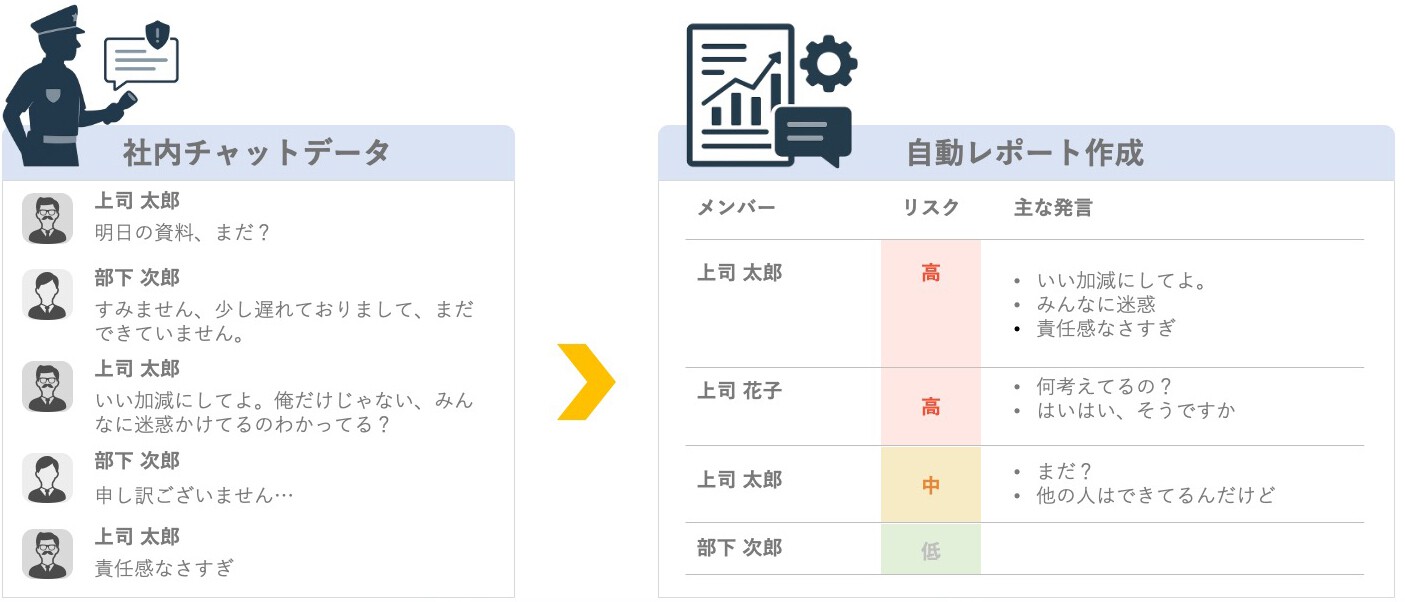Click avatar beside the 申し訳ございません message

48,478
